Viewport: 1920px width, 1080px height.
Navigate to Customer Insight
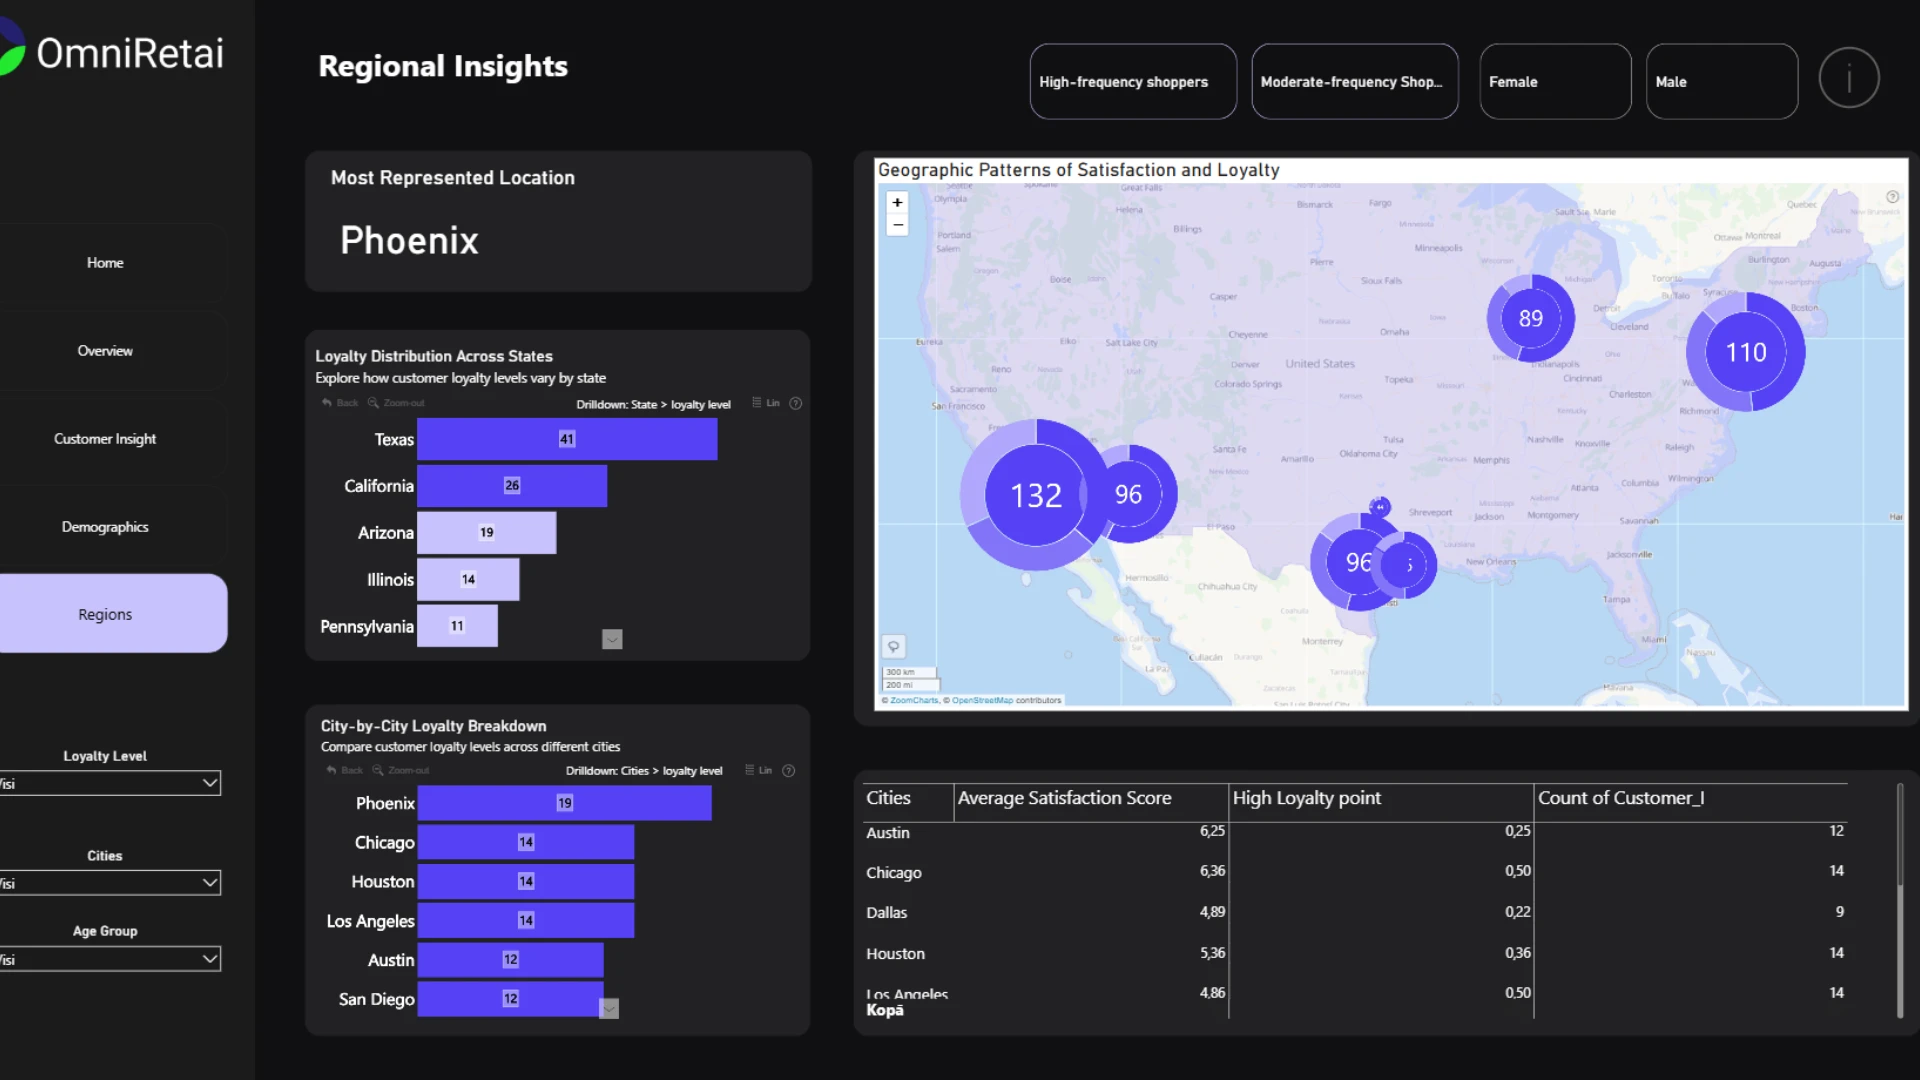[105, 439]
